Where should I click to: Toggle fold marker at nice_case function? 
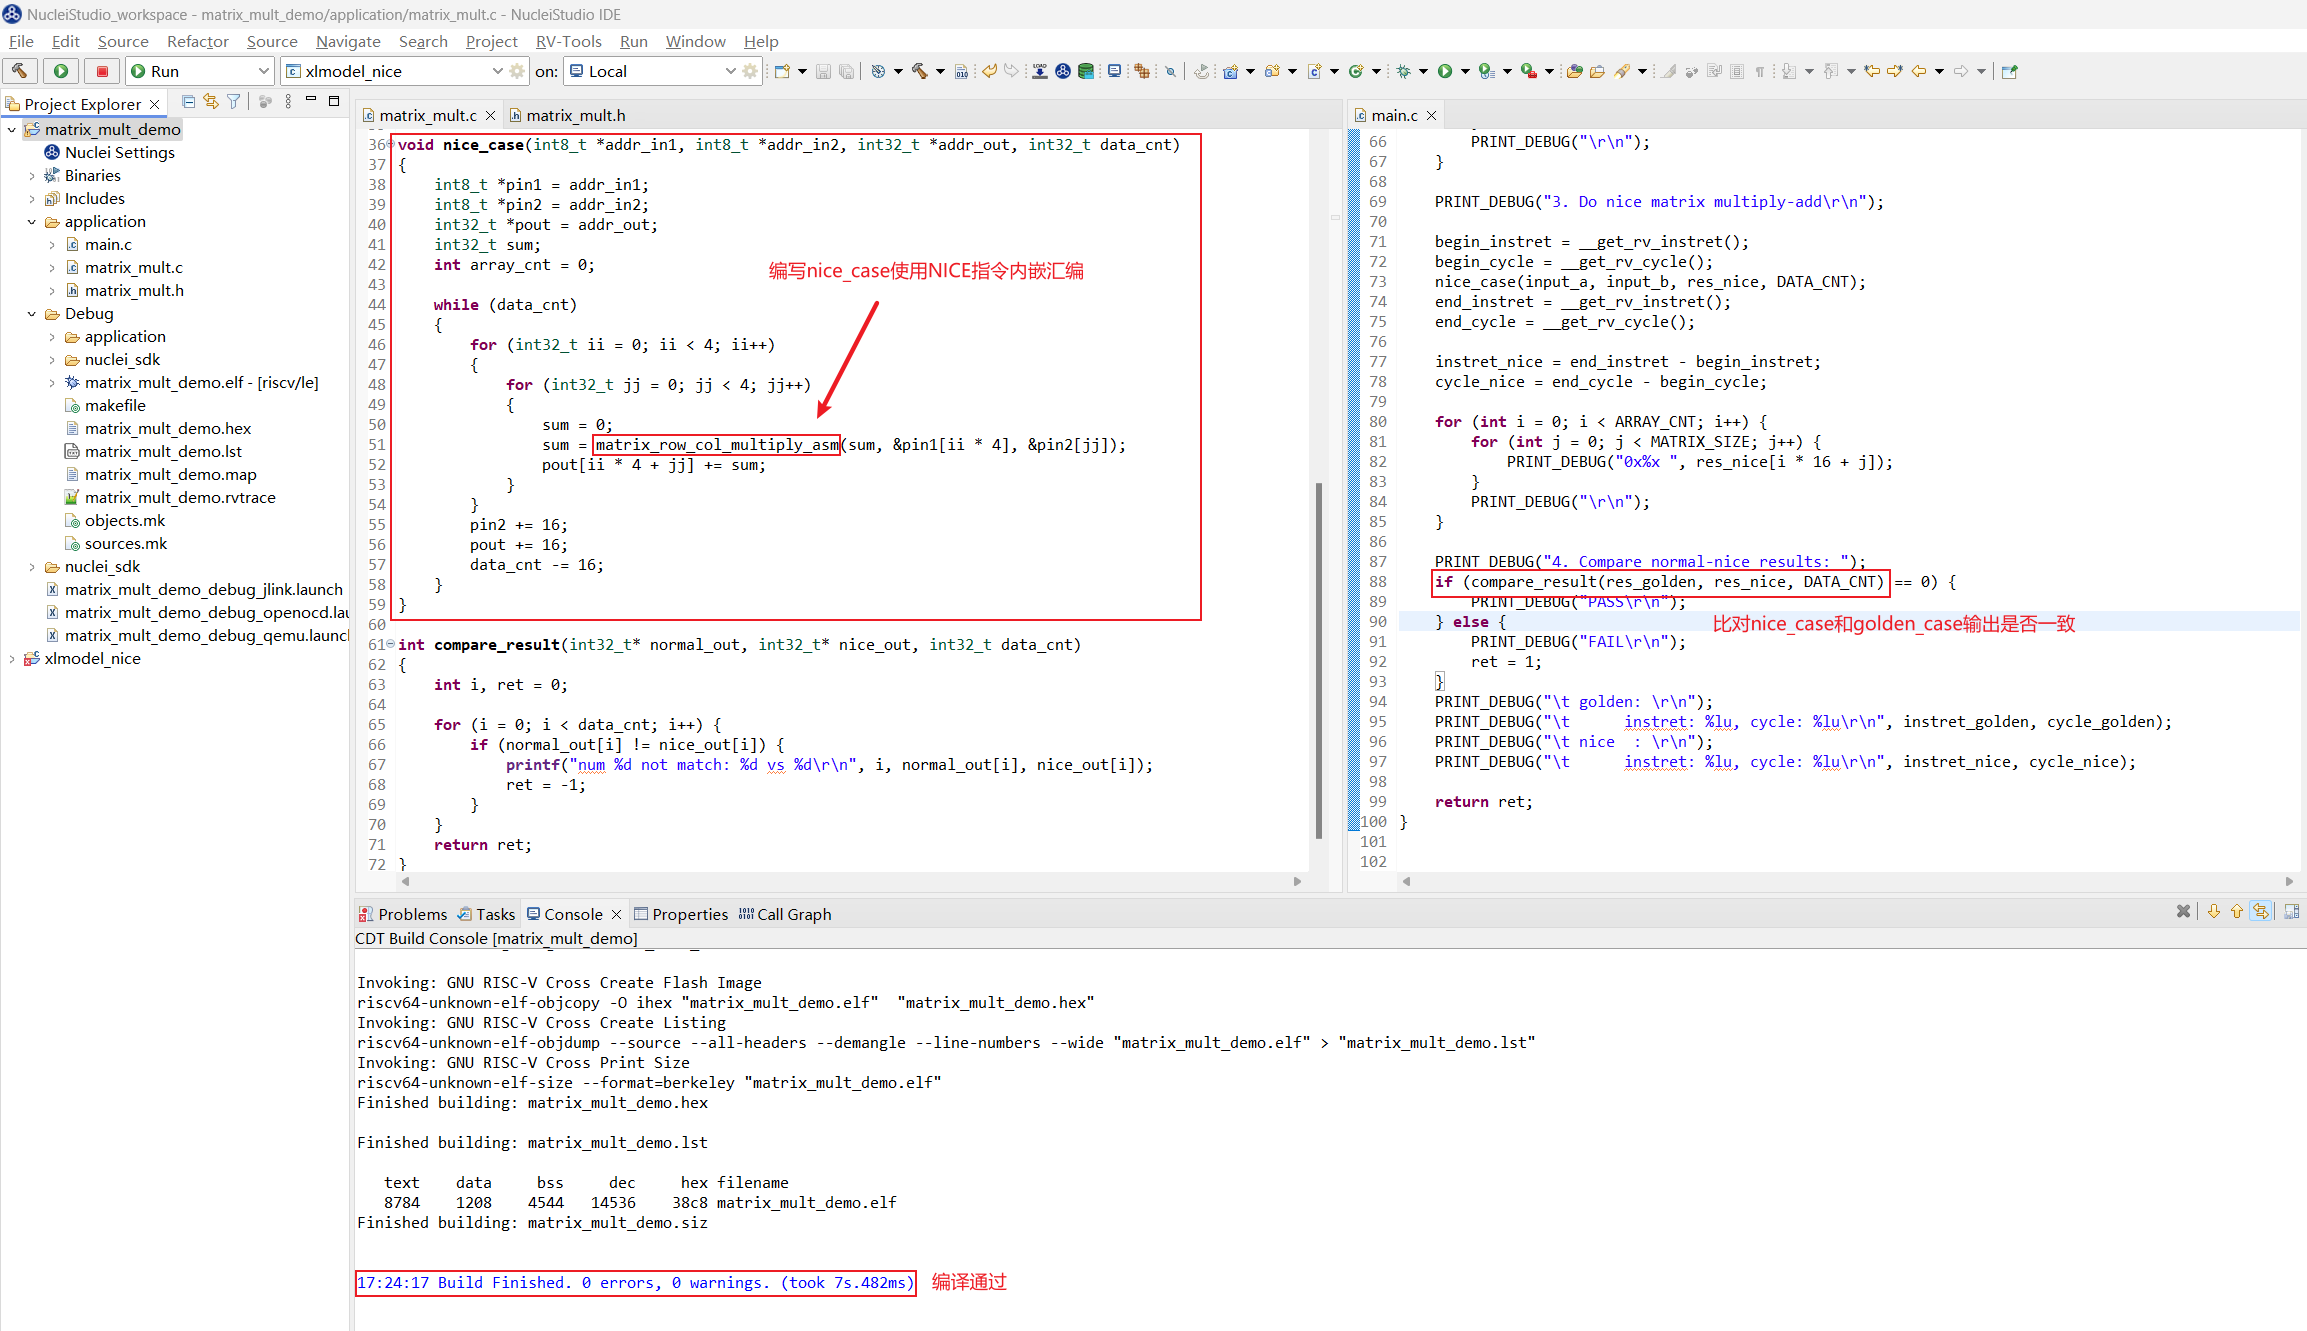390,145
